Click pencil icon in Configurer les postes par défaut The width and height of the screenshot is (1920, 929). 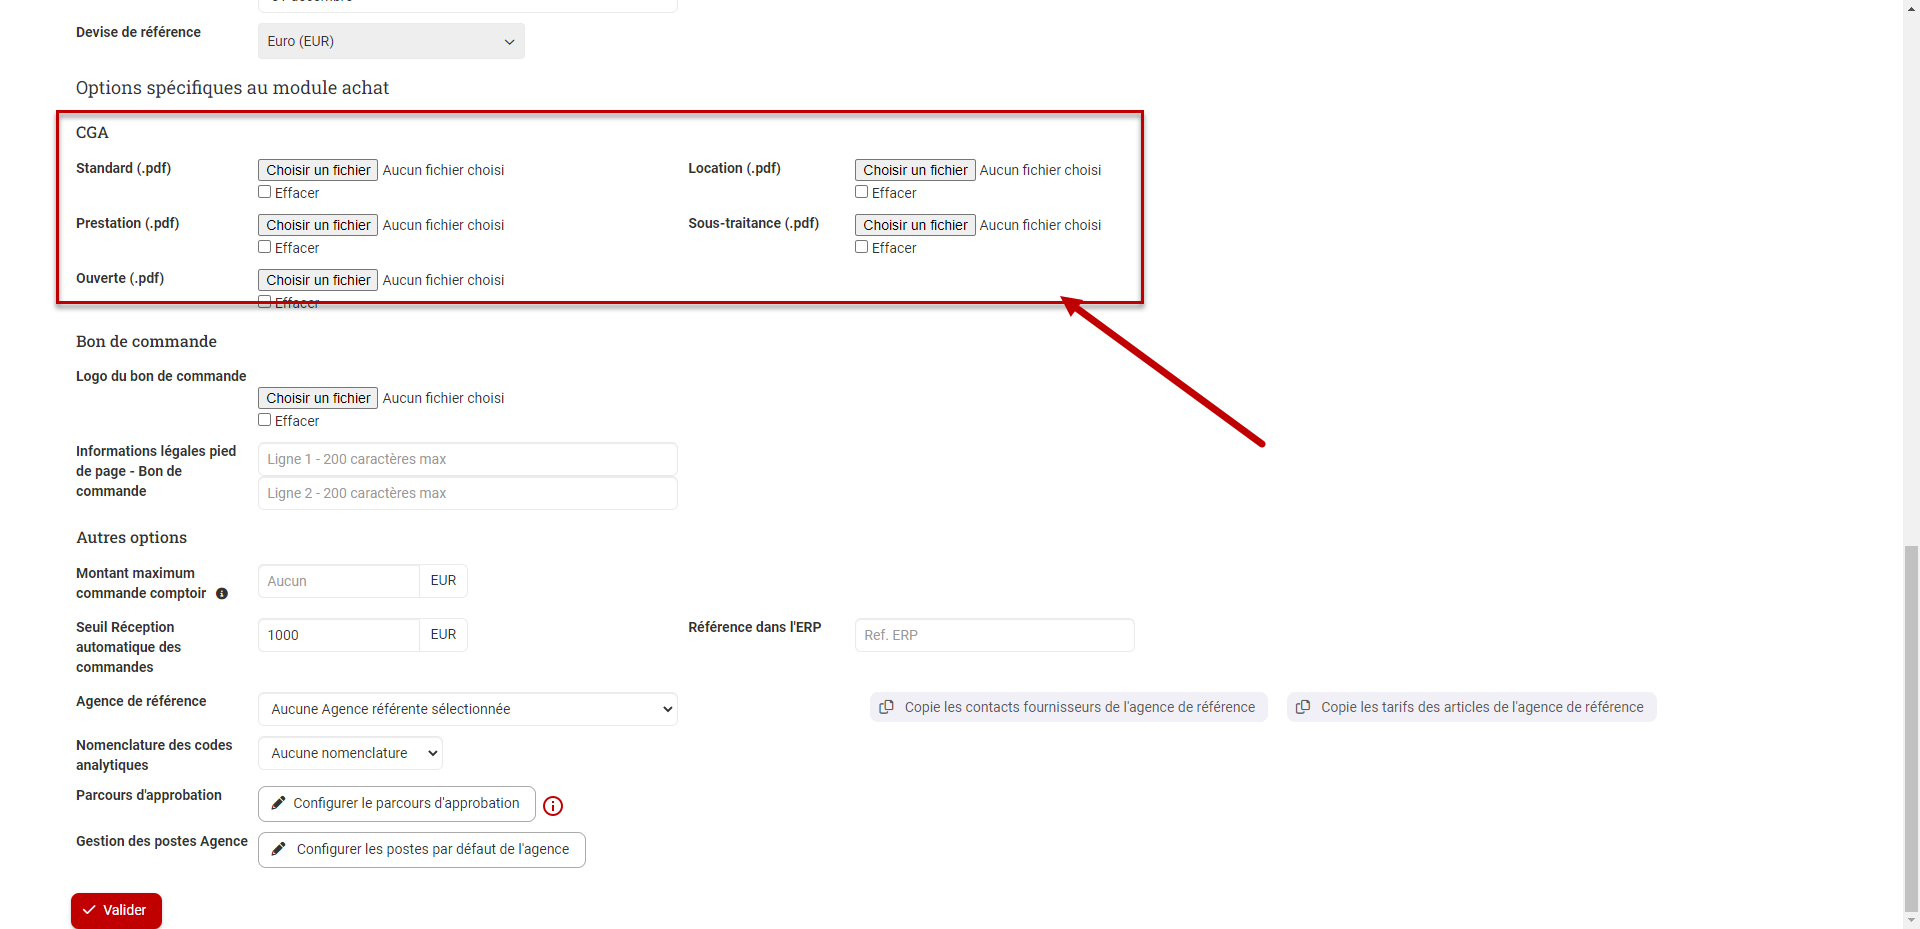pyautogui.click(x=279, y=849)
